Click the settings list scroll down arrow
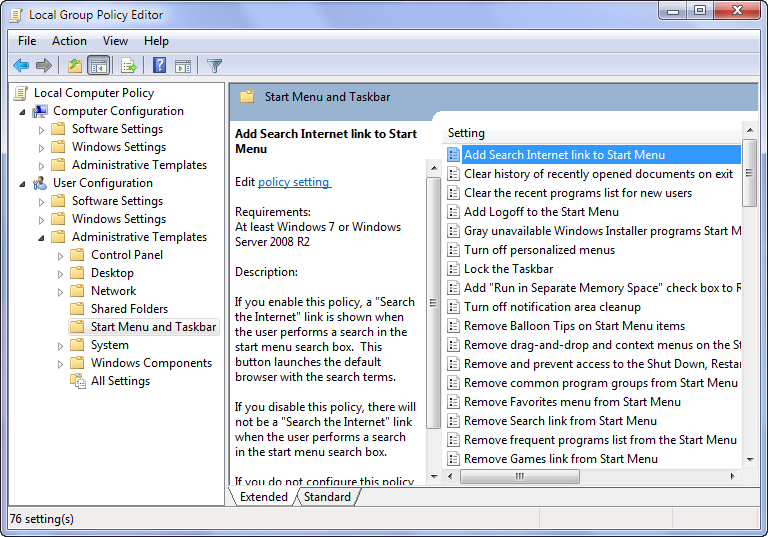Viewport: 768px width, 537px height. tap(750, 460)
